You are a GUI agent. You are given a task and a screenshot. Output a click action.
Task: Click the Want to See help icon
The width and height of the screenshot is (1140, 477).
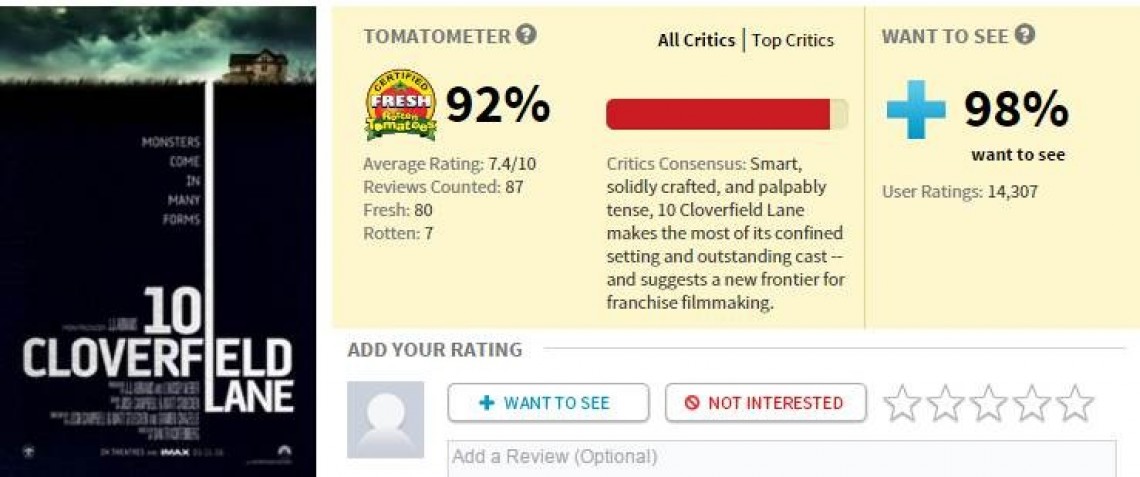coord(1024,35)
